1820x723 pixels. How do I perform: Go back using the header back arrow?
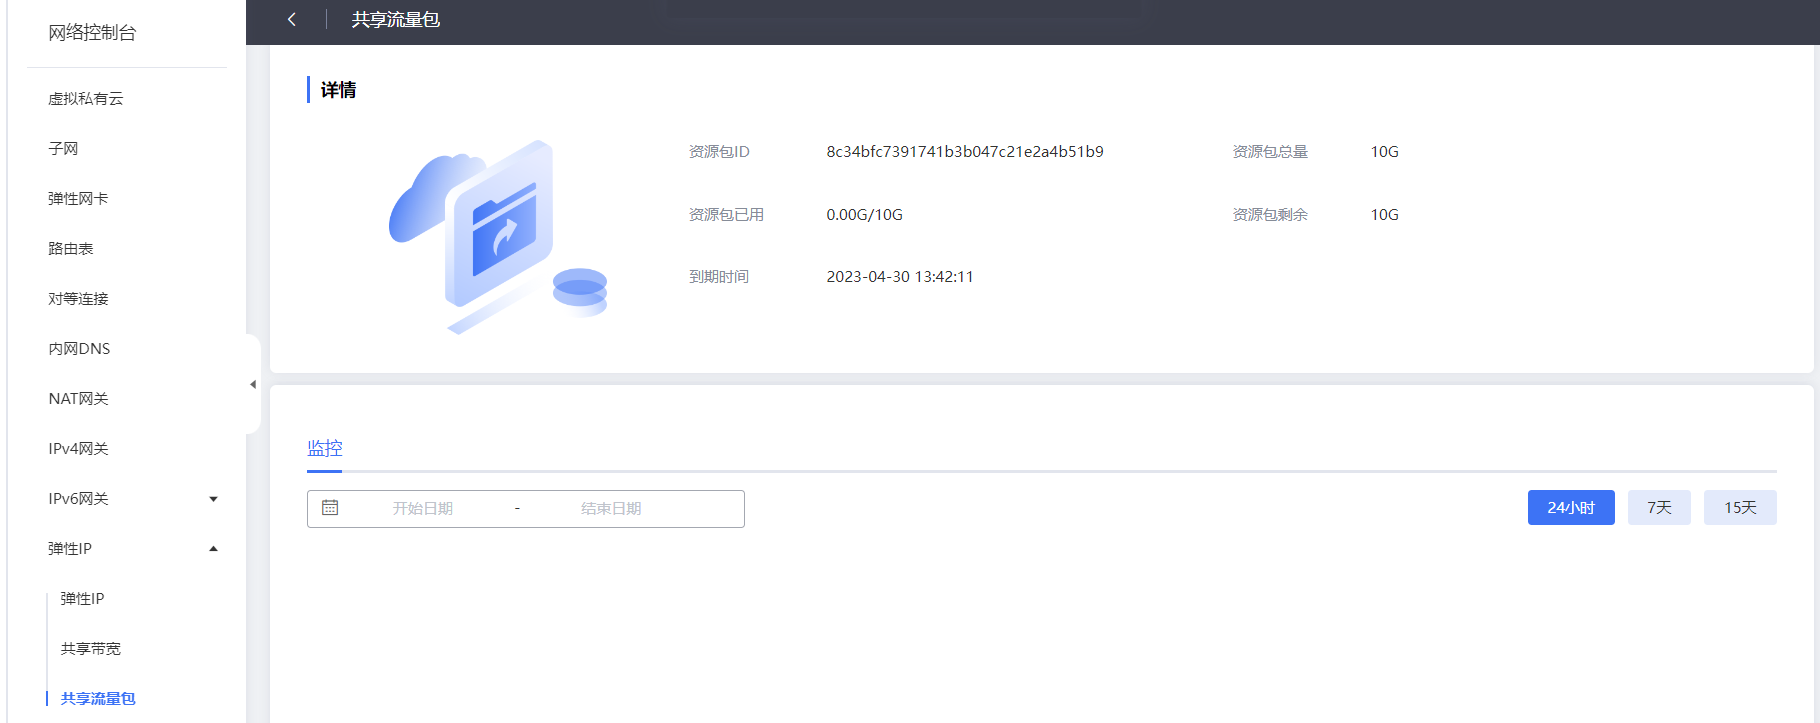(292, 20)
